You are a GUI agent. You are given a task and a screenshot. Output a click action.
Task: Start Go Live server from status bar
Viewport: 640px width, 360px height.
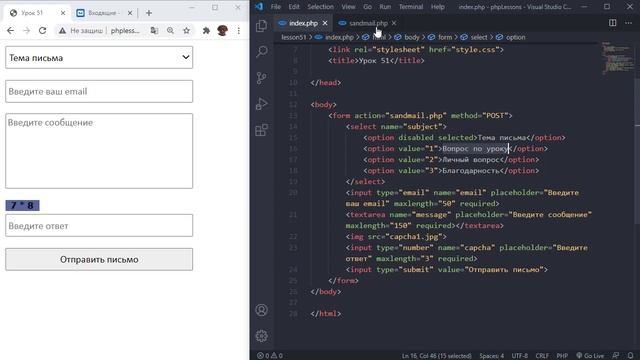[x=590, y=356]
